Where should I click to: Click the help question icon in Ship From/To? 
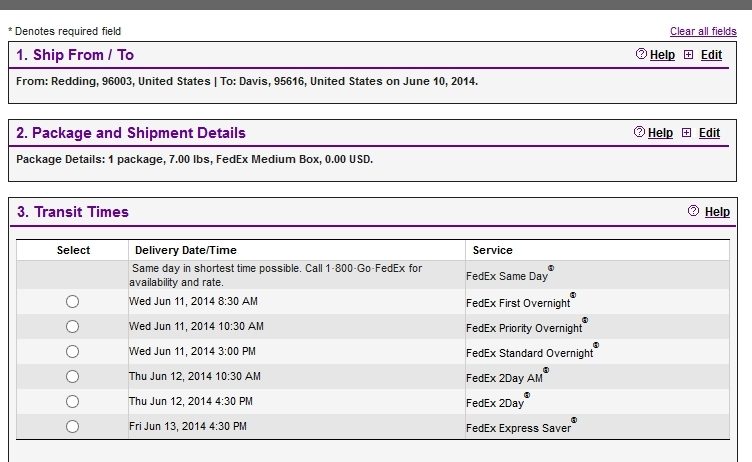click(641, 55)
